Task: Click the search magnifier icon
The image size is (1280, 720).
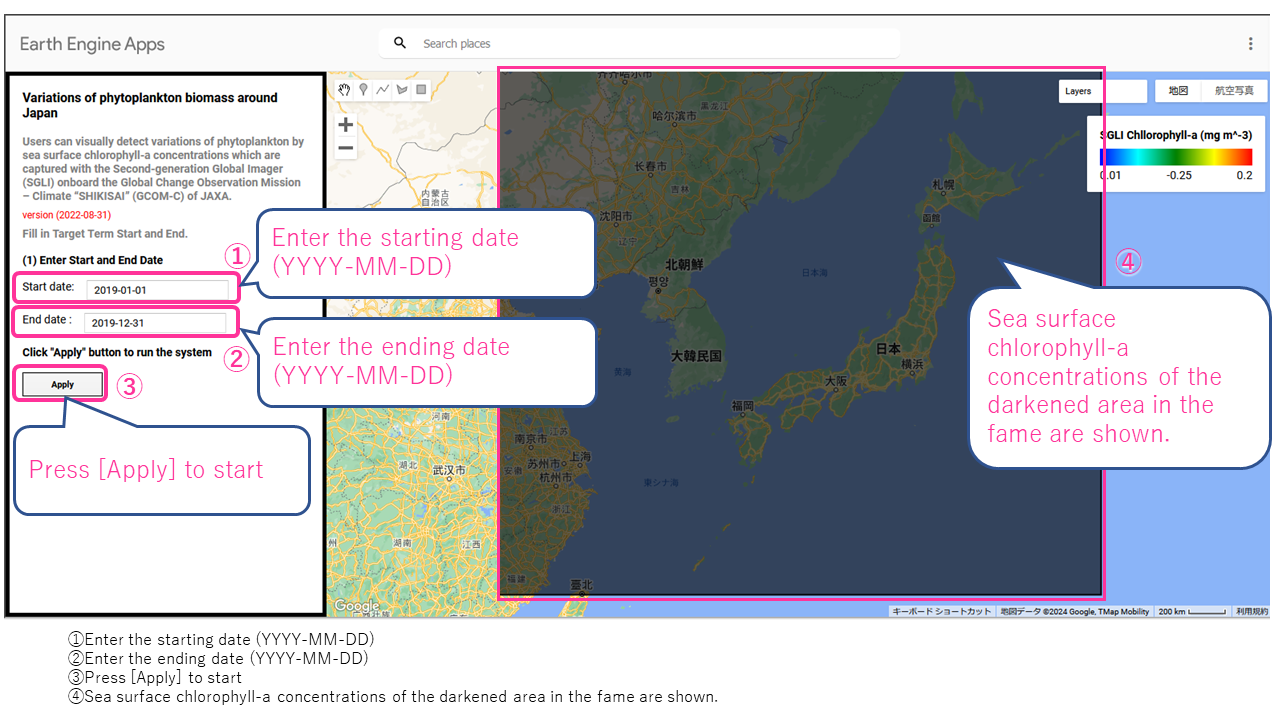Action: coord(400,43)
